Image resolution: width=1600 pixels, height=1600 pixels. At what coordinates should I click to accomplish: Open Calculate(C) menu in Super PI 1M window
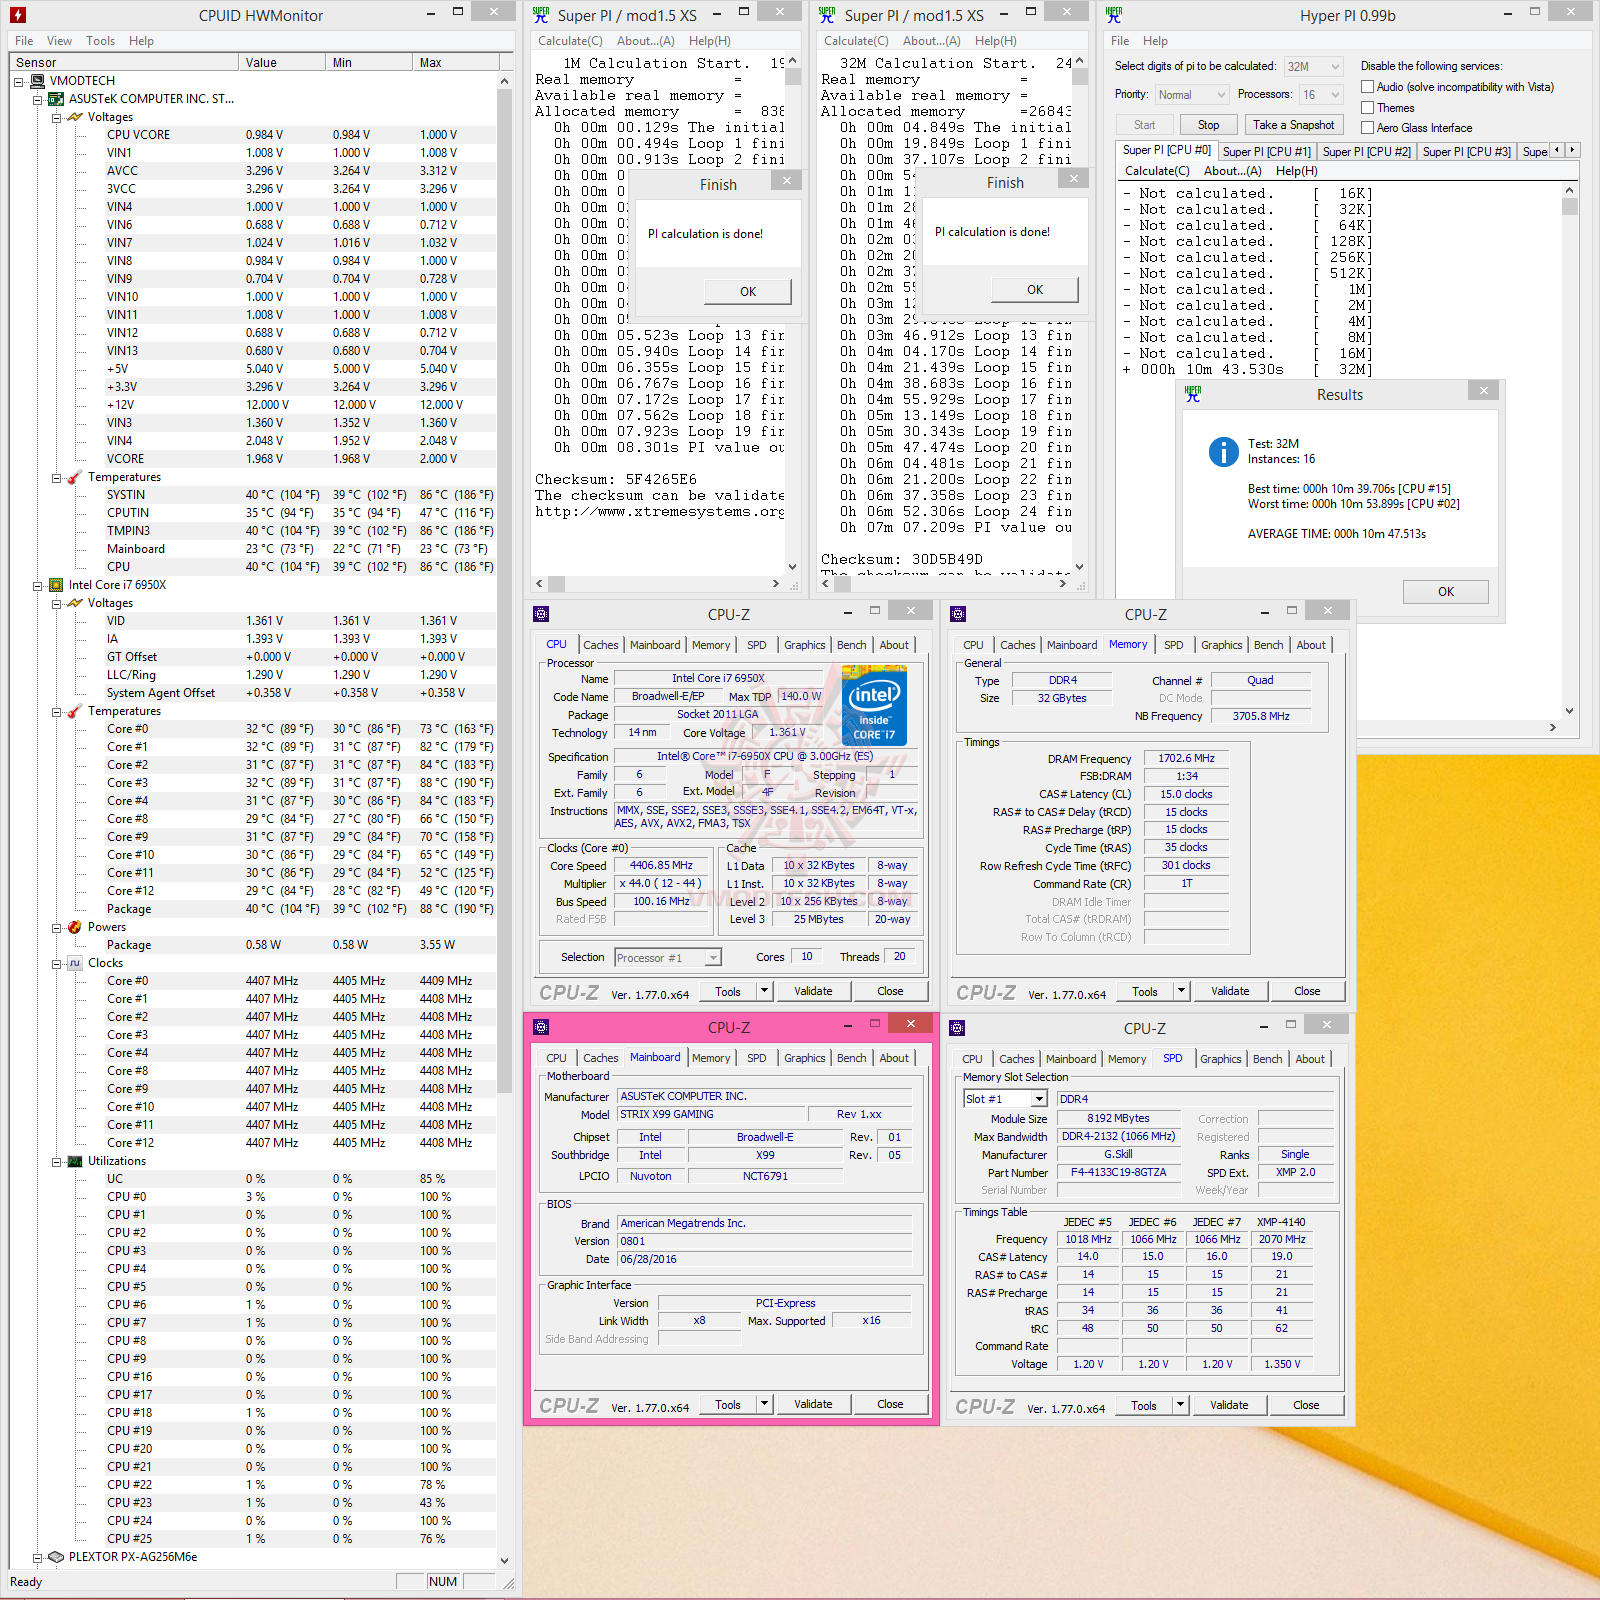(570, 41)
